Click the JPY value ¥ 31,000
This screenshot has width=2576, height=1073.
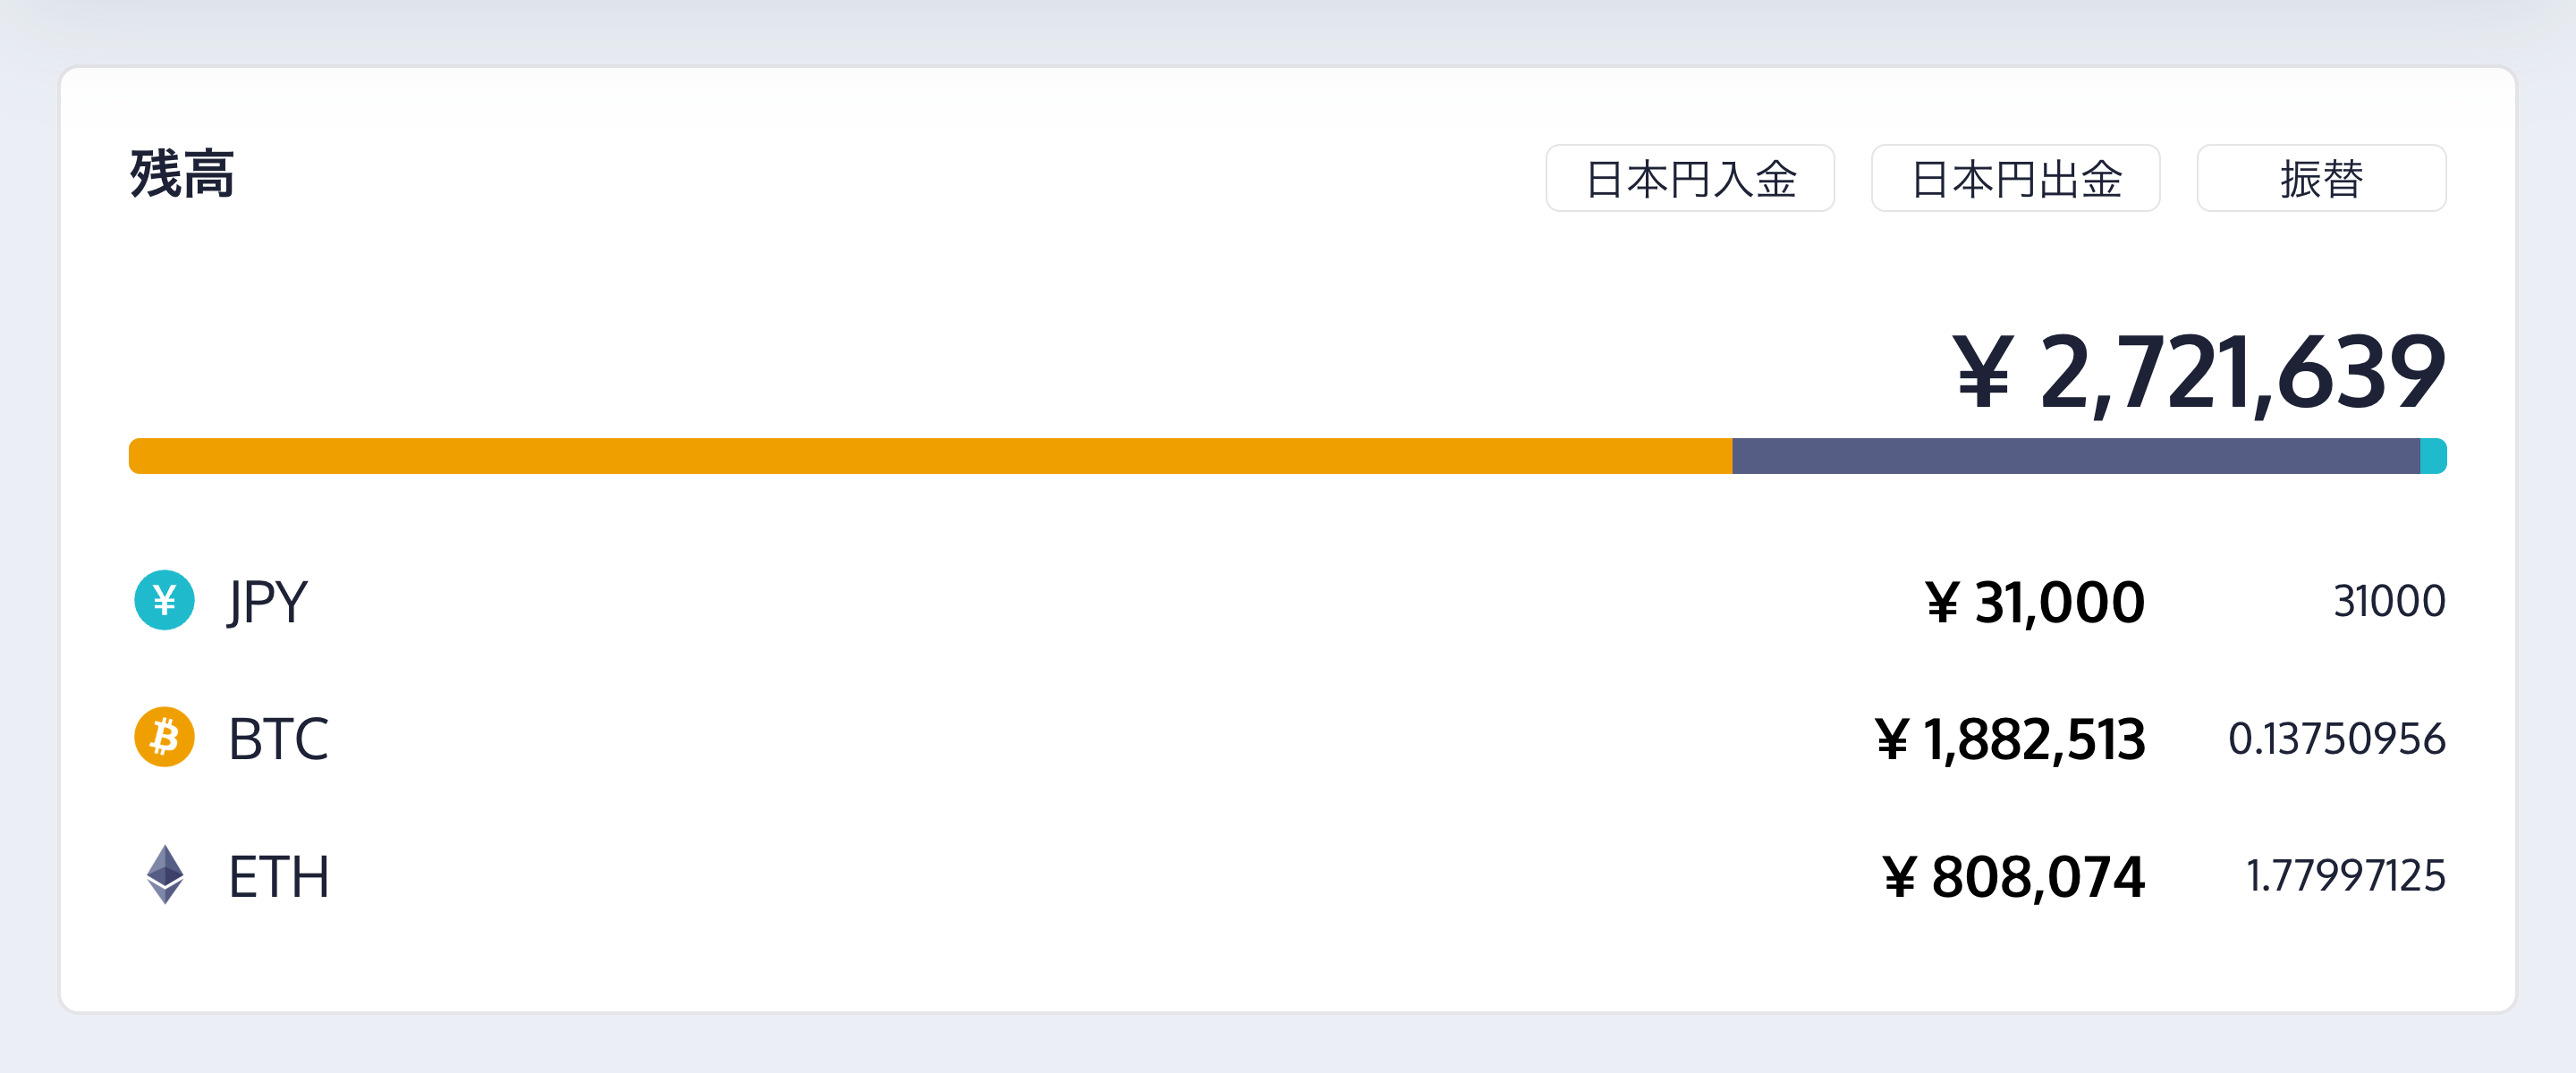pyautogui.click(x=2034, y=602)
